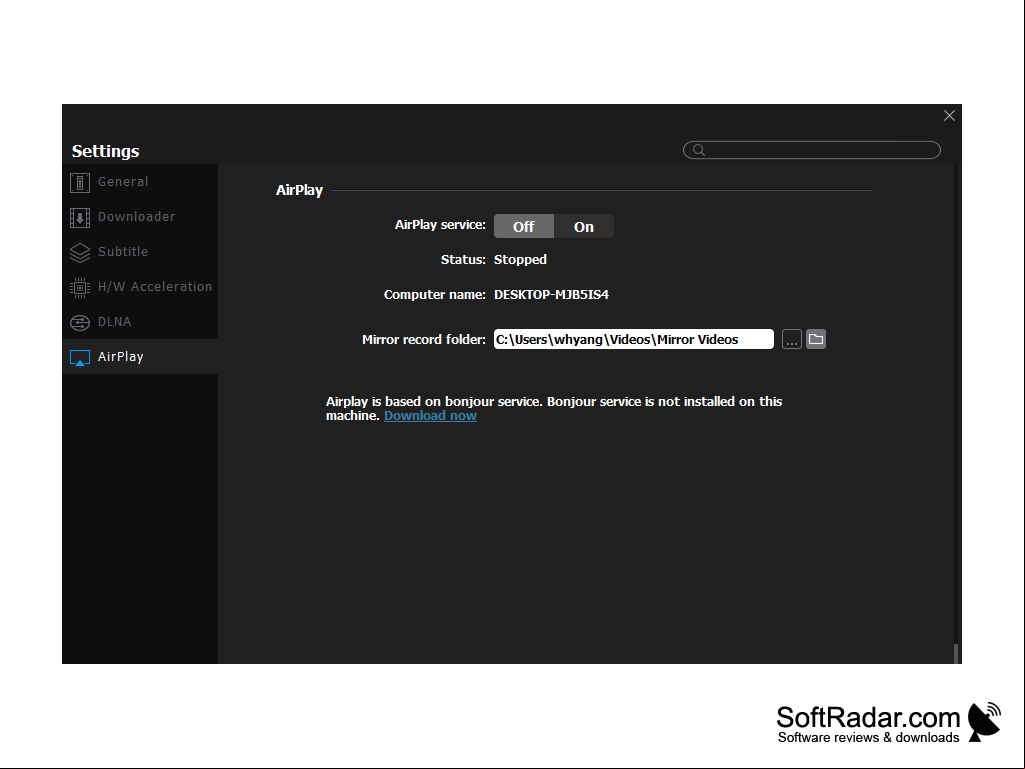Image resolution: width=1025 pixels, height=769 pixels.
Task: Open the Subtitle settings tab
Action: [x=140, y=252]
